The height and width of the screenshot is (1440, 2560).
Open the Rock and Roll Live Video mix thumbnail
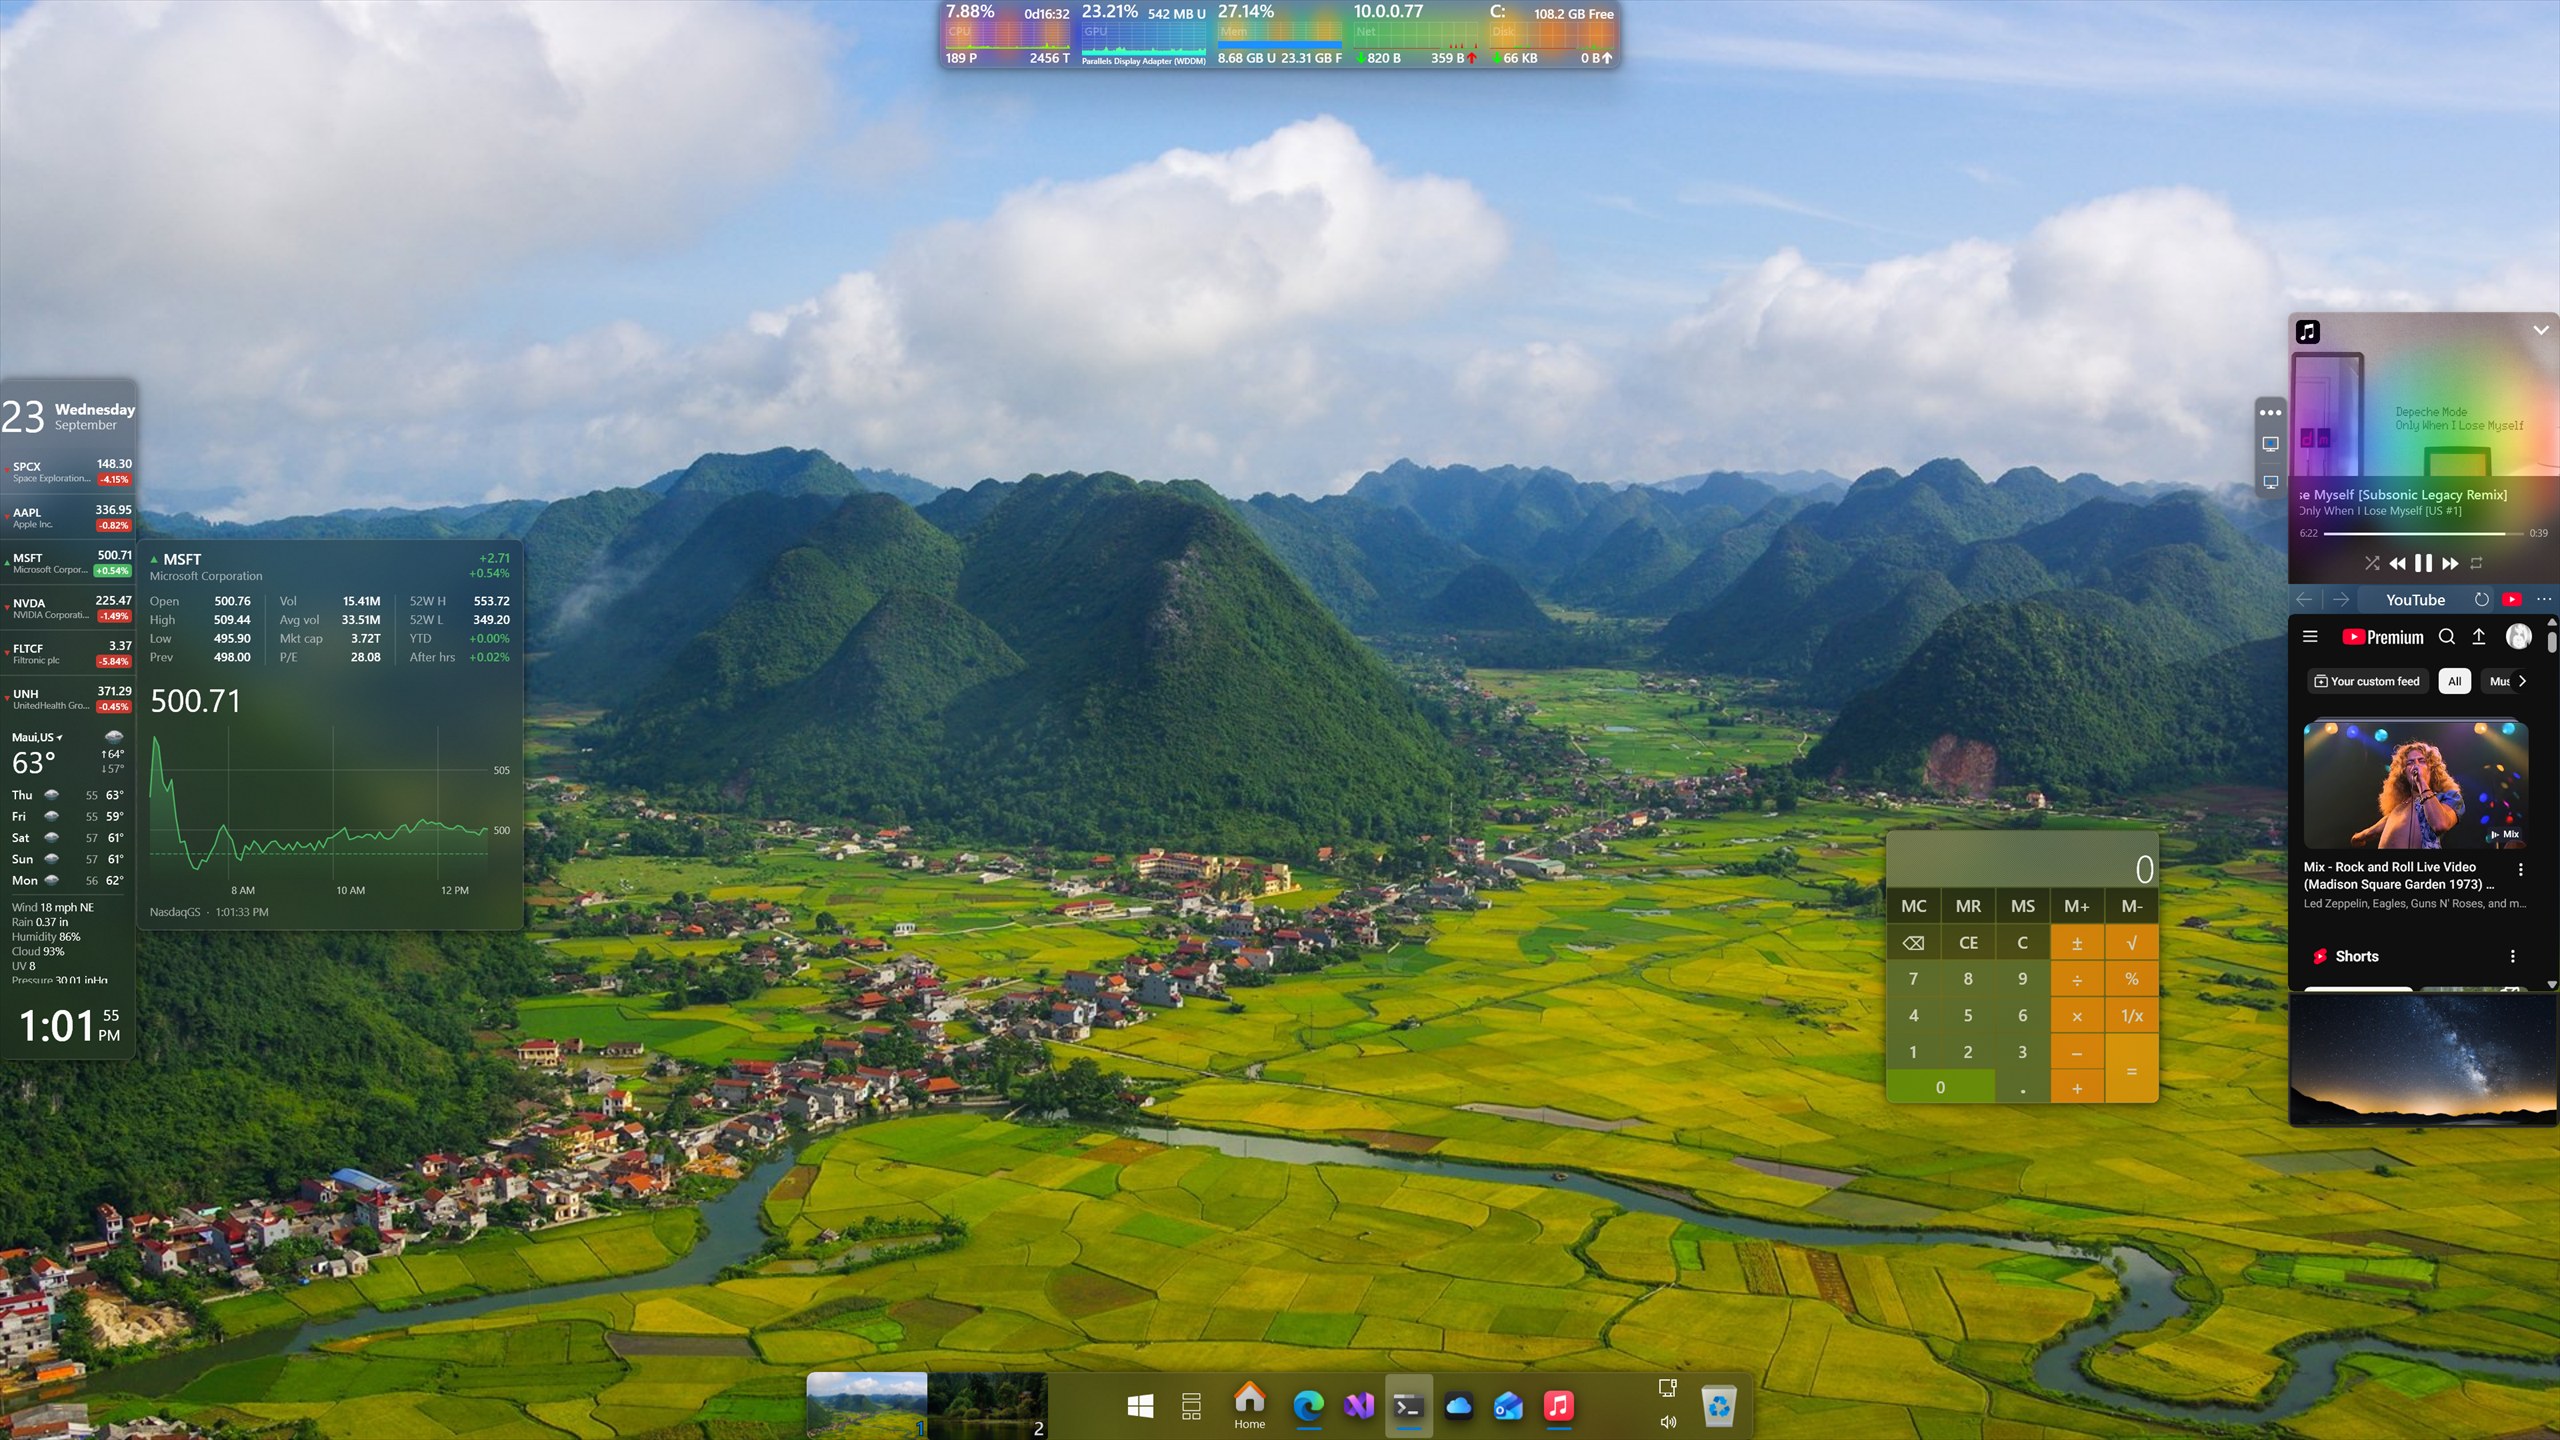coord(2416,785)
